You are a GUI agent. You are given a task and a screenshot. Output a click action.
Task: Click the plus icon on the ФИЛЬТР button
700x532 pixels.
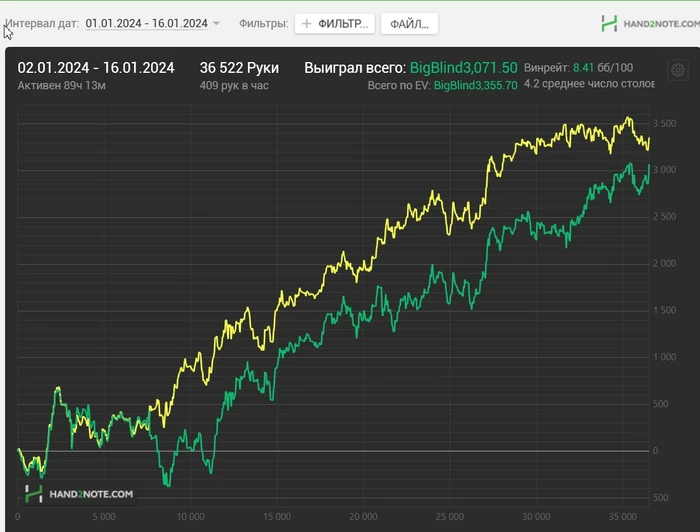pyautogui.click(x=307, y=24)
